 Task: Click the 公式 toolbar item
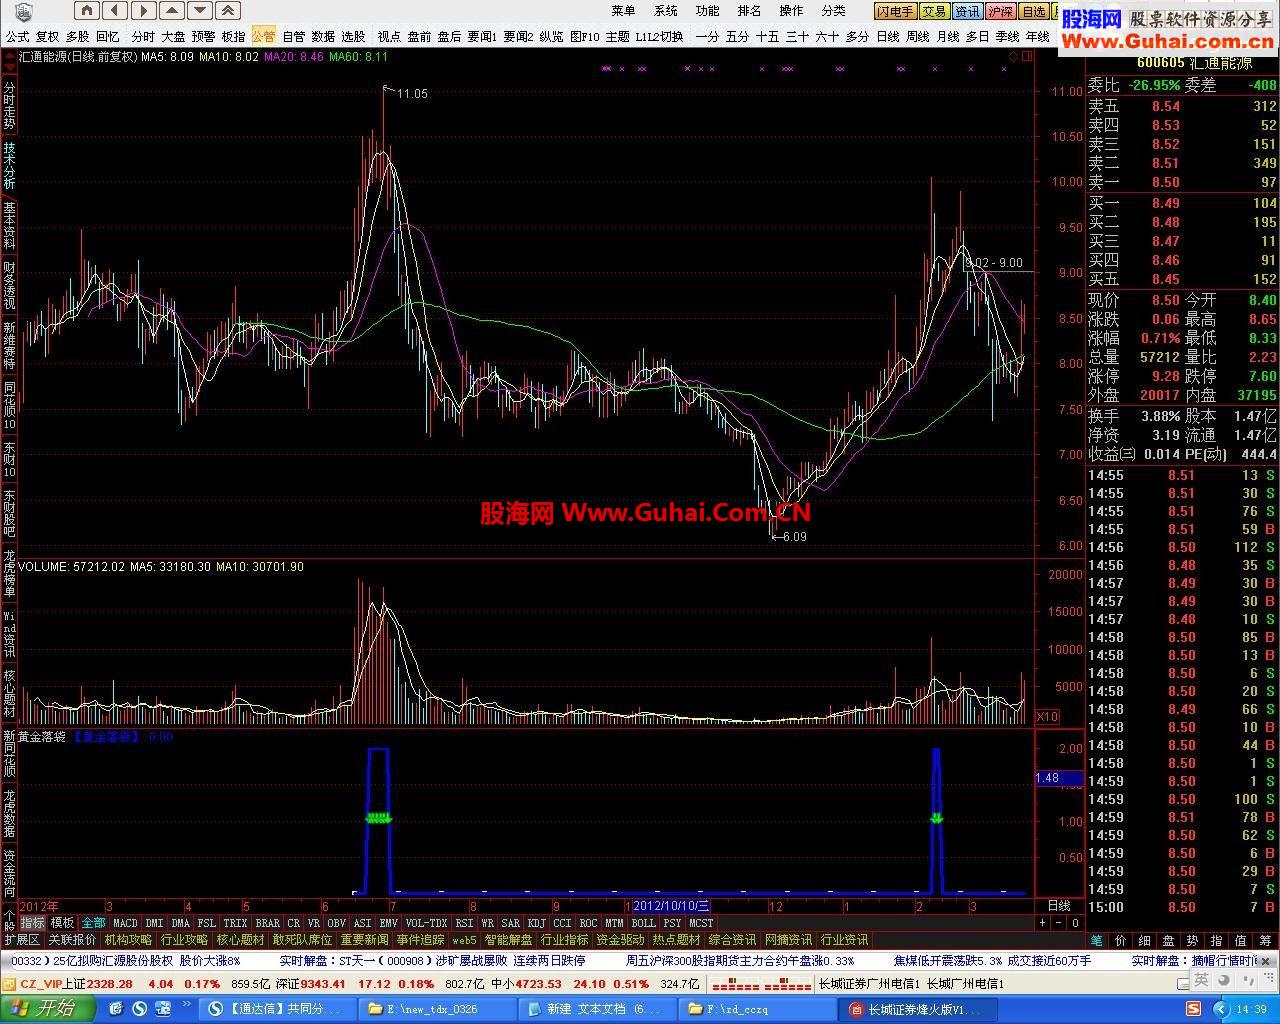pos(17,36)
